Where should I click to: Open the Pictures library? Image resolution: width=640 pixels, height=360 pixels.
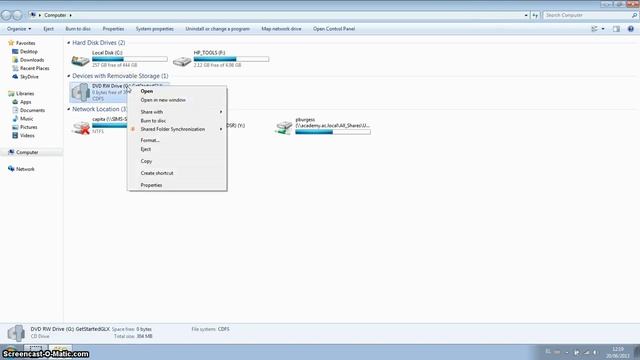point(29,127)
